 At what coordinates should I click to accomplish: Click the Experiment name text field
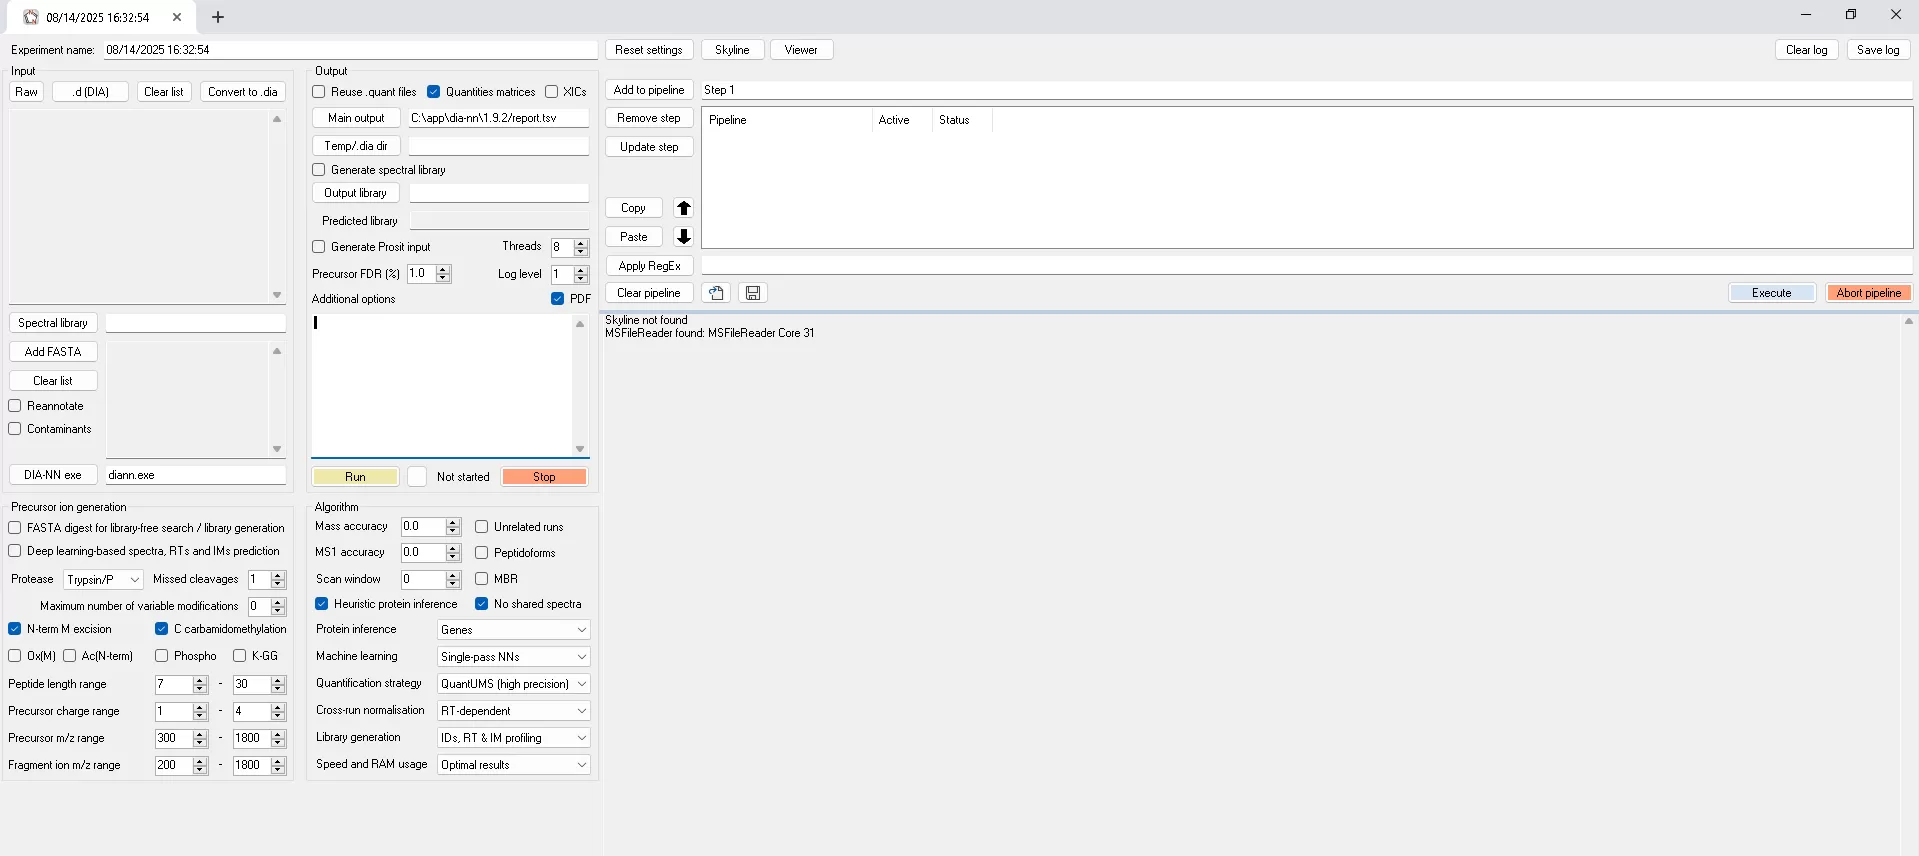(x=350, y=50)
